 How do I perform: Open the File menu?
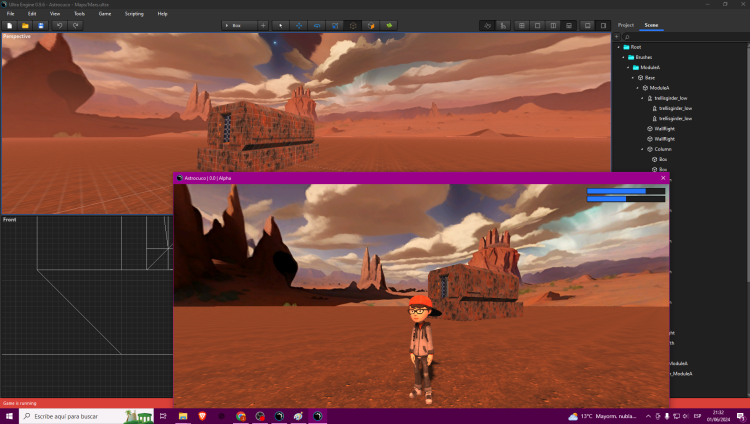click(x=11, y=14)
